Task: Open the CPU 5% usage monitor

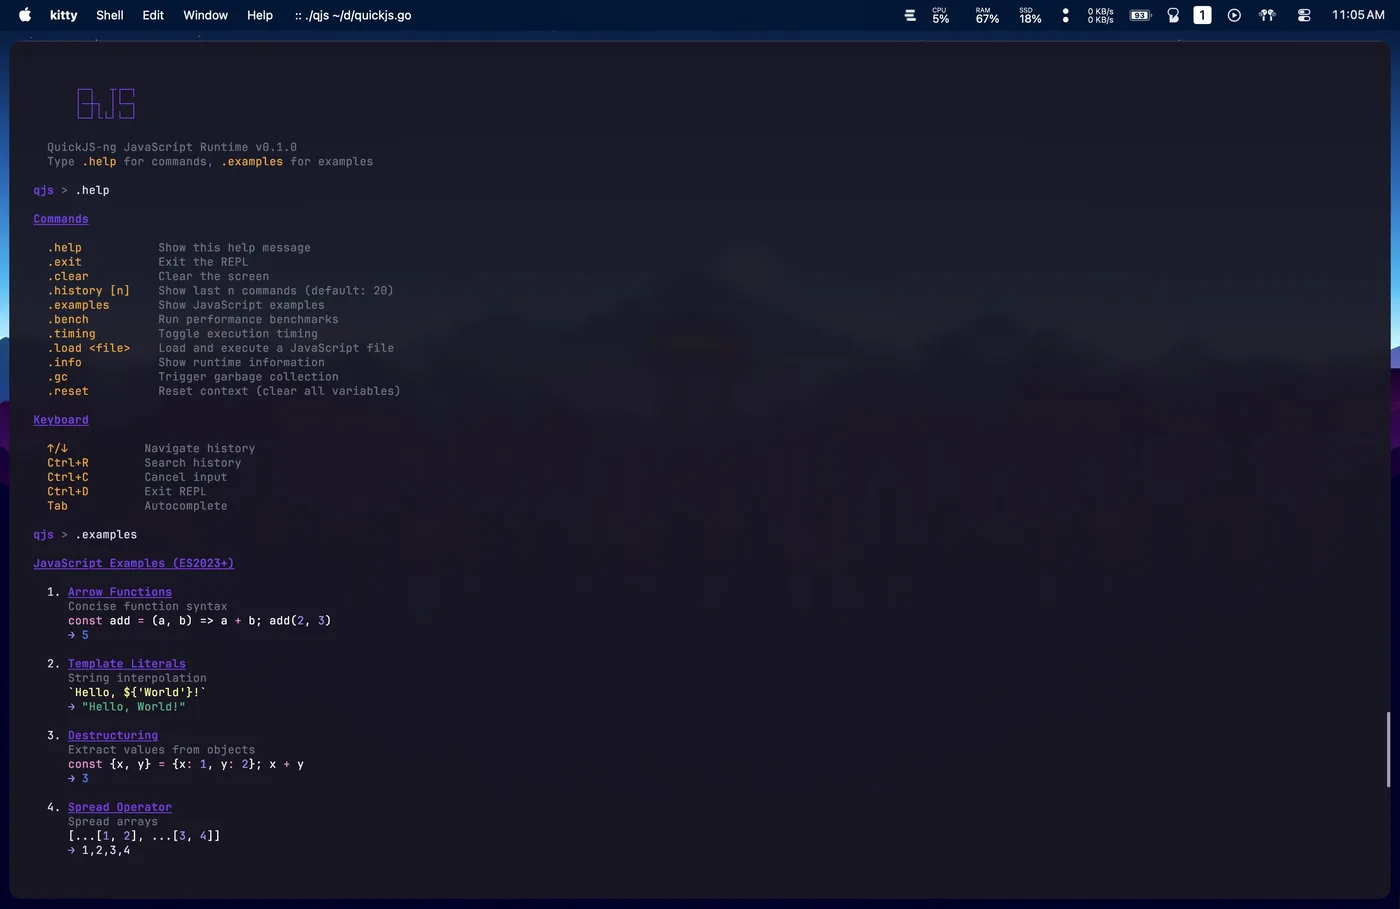Action: (x=940, y=15)
